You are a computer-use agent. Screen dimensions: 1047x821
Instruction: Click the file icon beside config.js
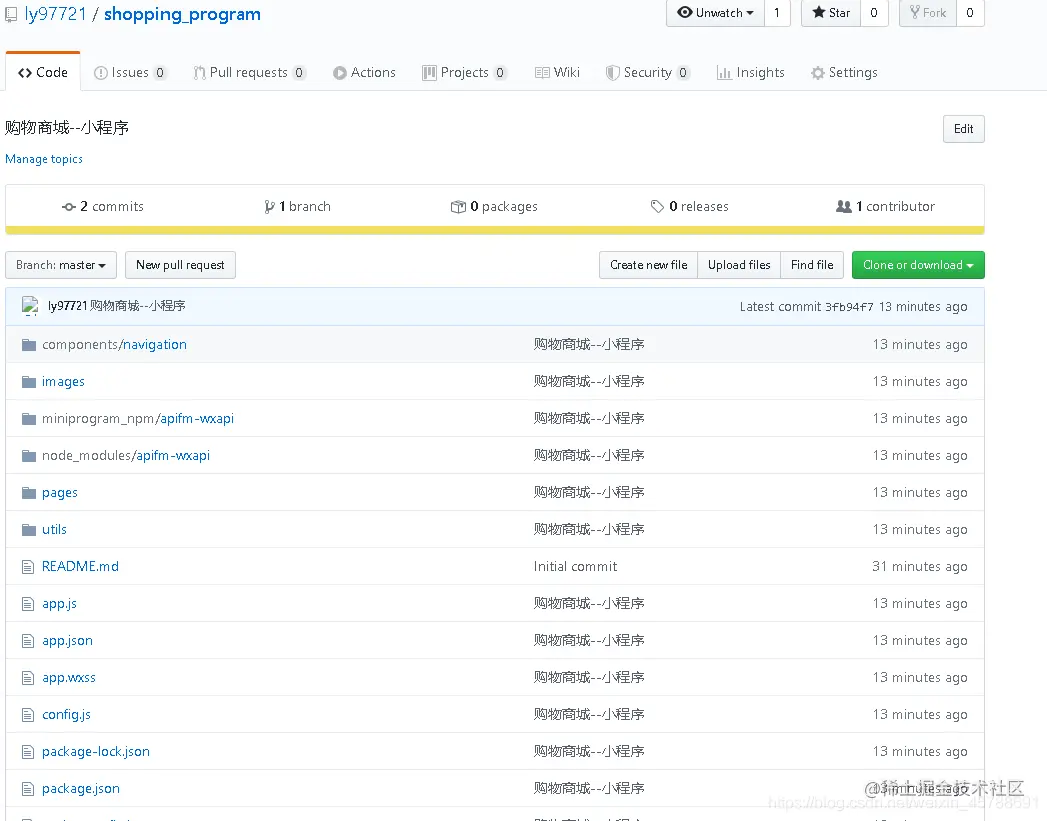[28, 715]
